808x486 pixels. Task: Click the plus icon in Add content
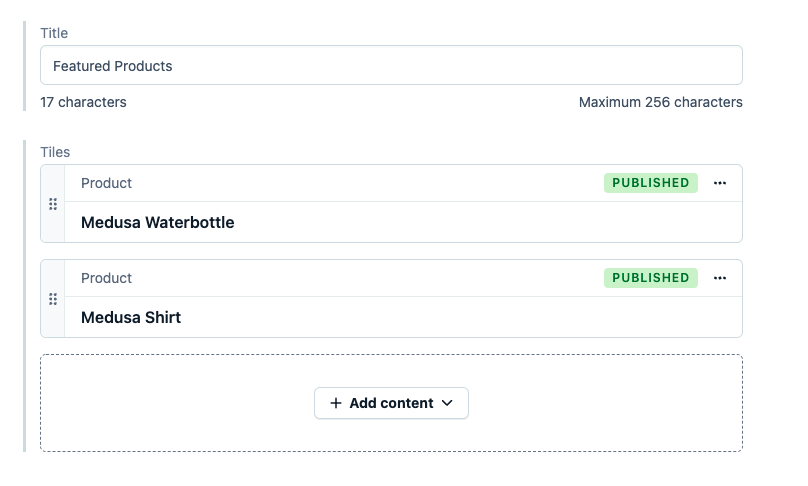tap(335, 403)
